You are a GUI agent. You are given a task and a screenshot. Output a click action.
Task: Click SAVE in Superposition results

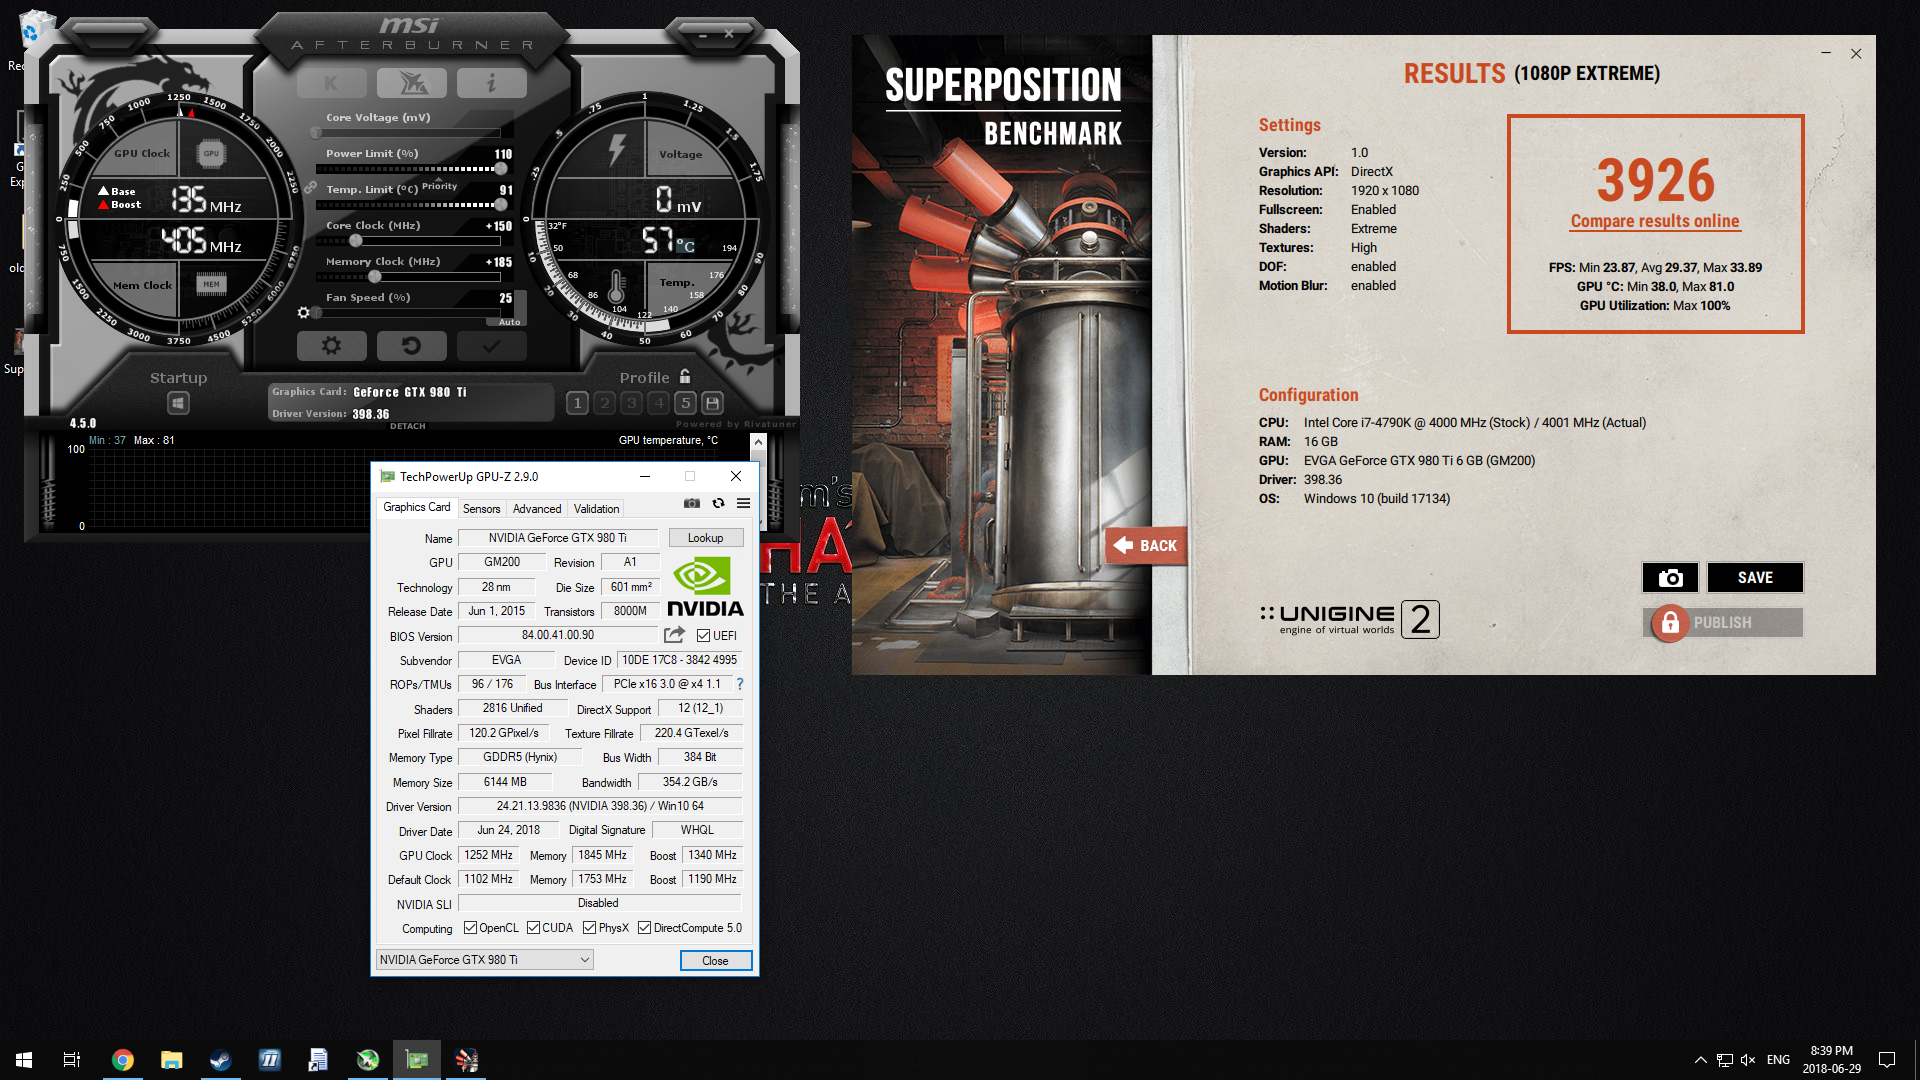pyautogui.click(x=1755, y=578)
